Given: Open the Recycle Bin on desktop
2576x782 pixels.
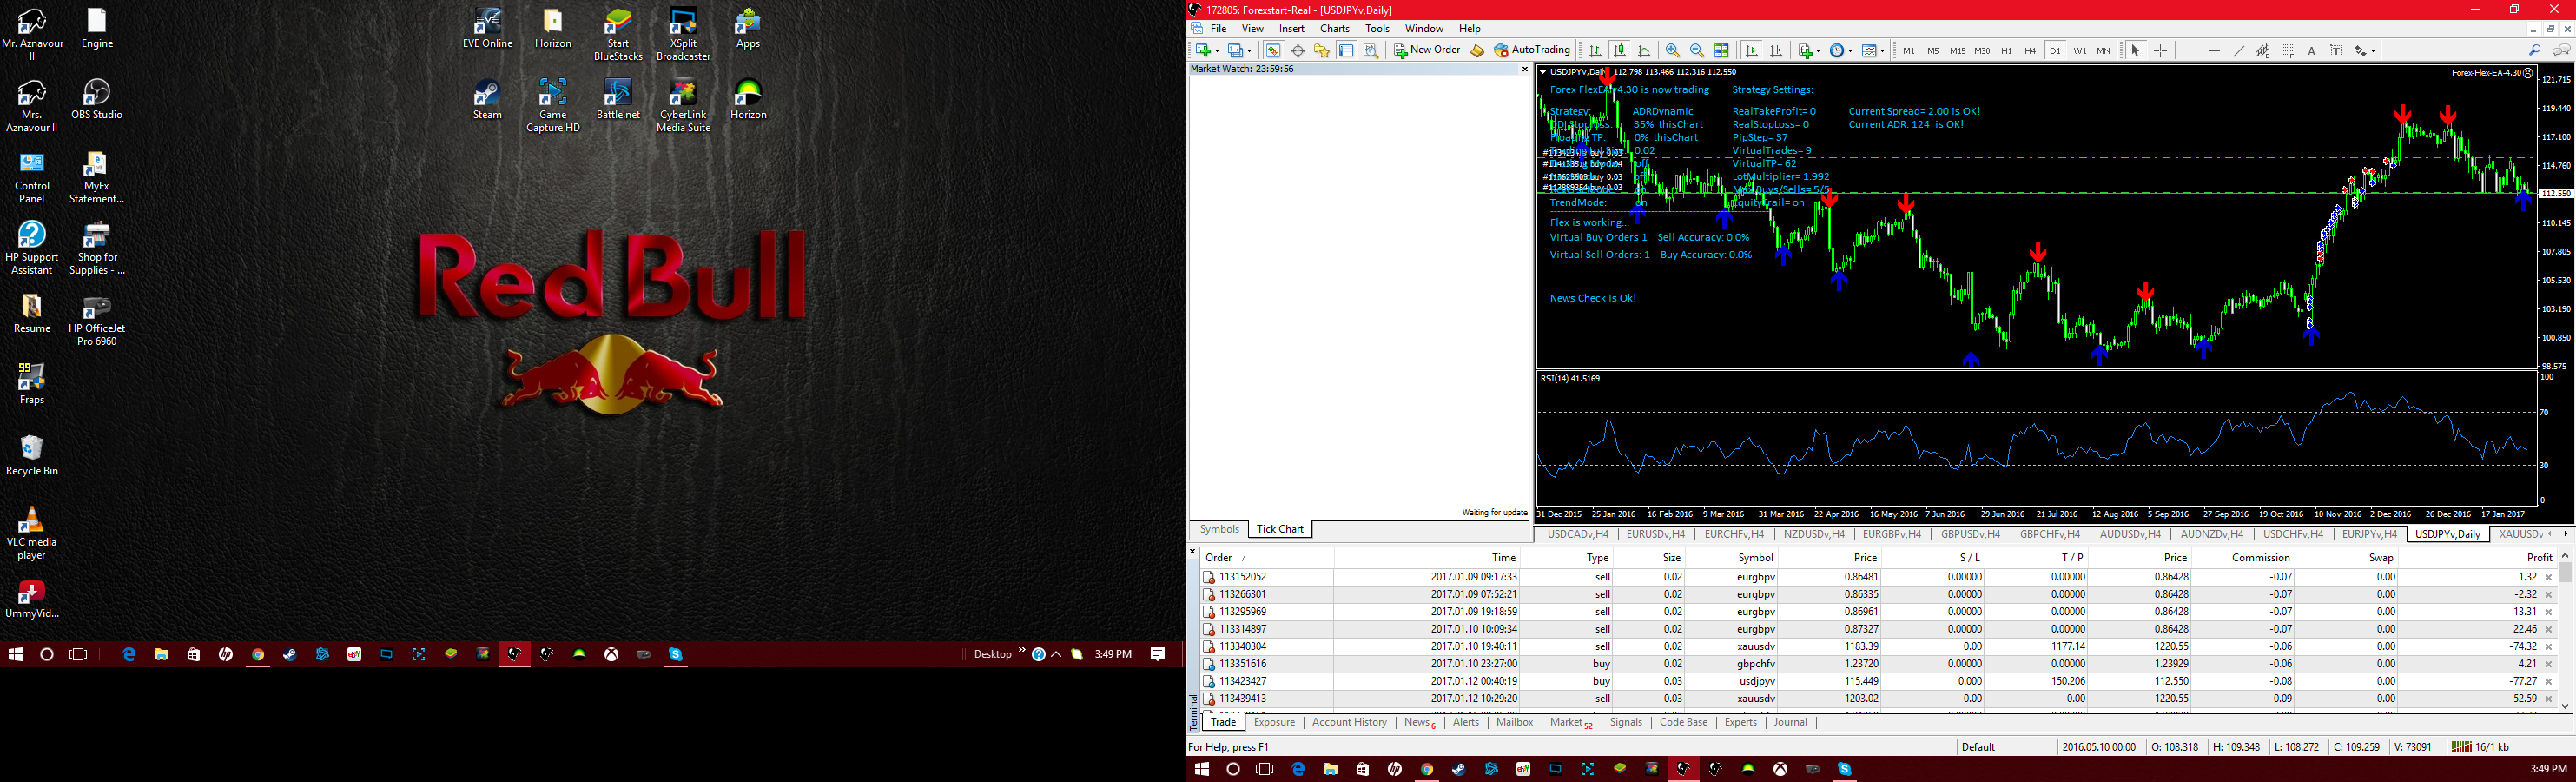Looking at the screenshot, I should pyautogui.click(x=32, y=455).
